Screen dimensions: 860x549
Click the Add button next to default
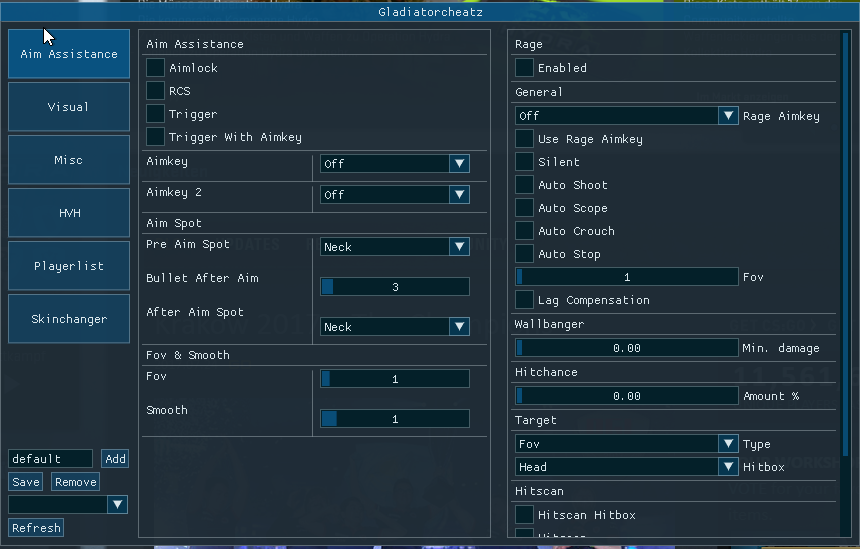point(115,459)
